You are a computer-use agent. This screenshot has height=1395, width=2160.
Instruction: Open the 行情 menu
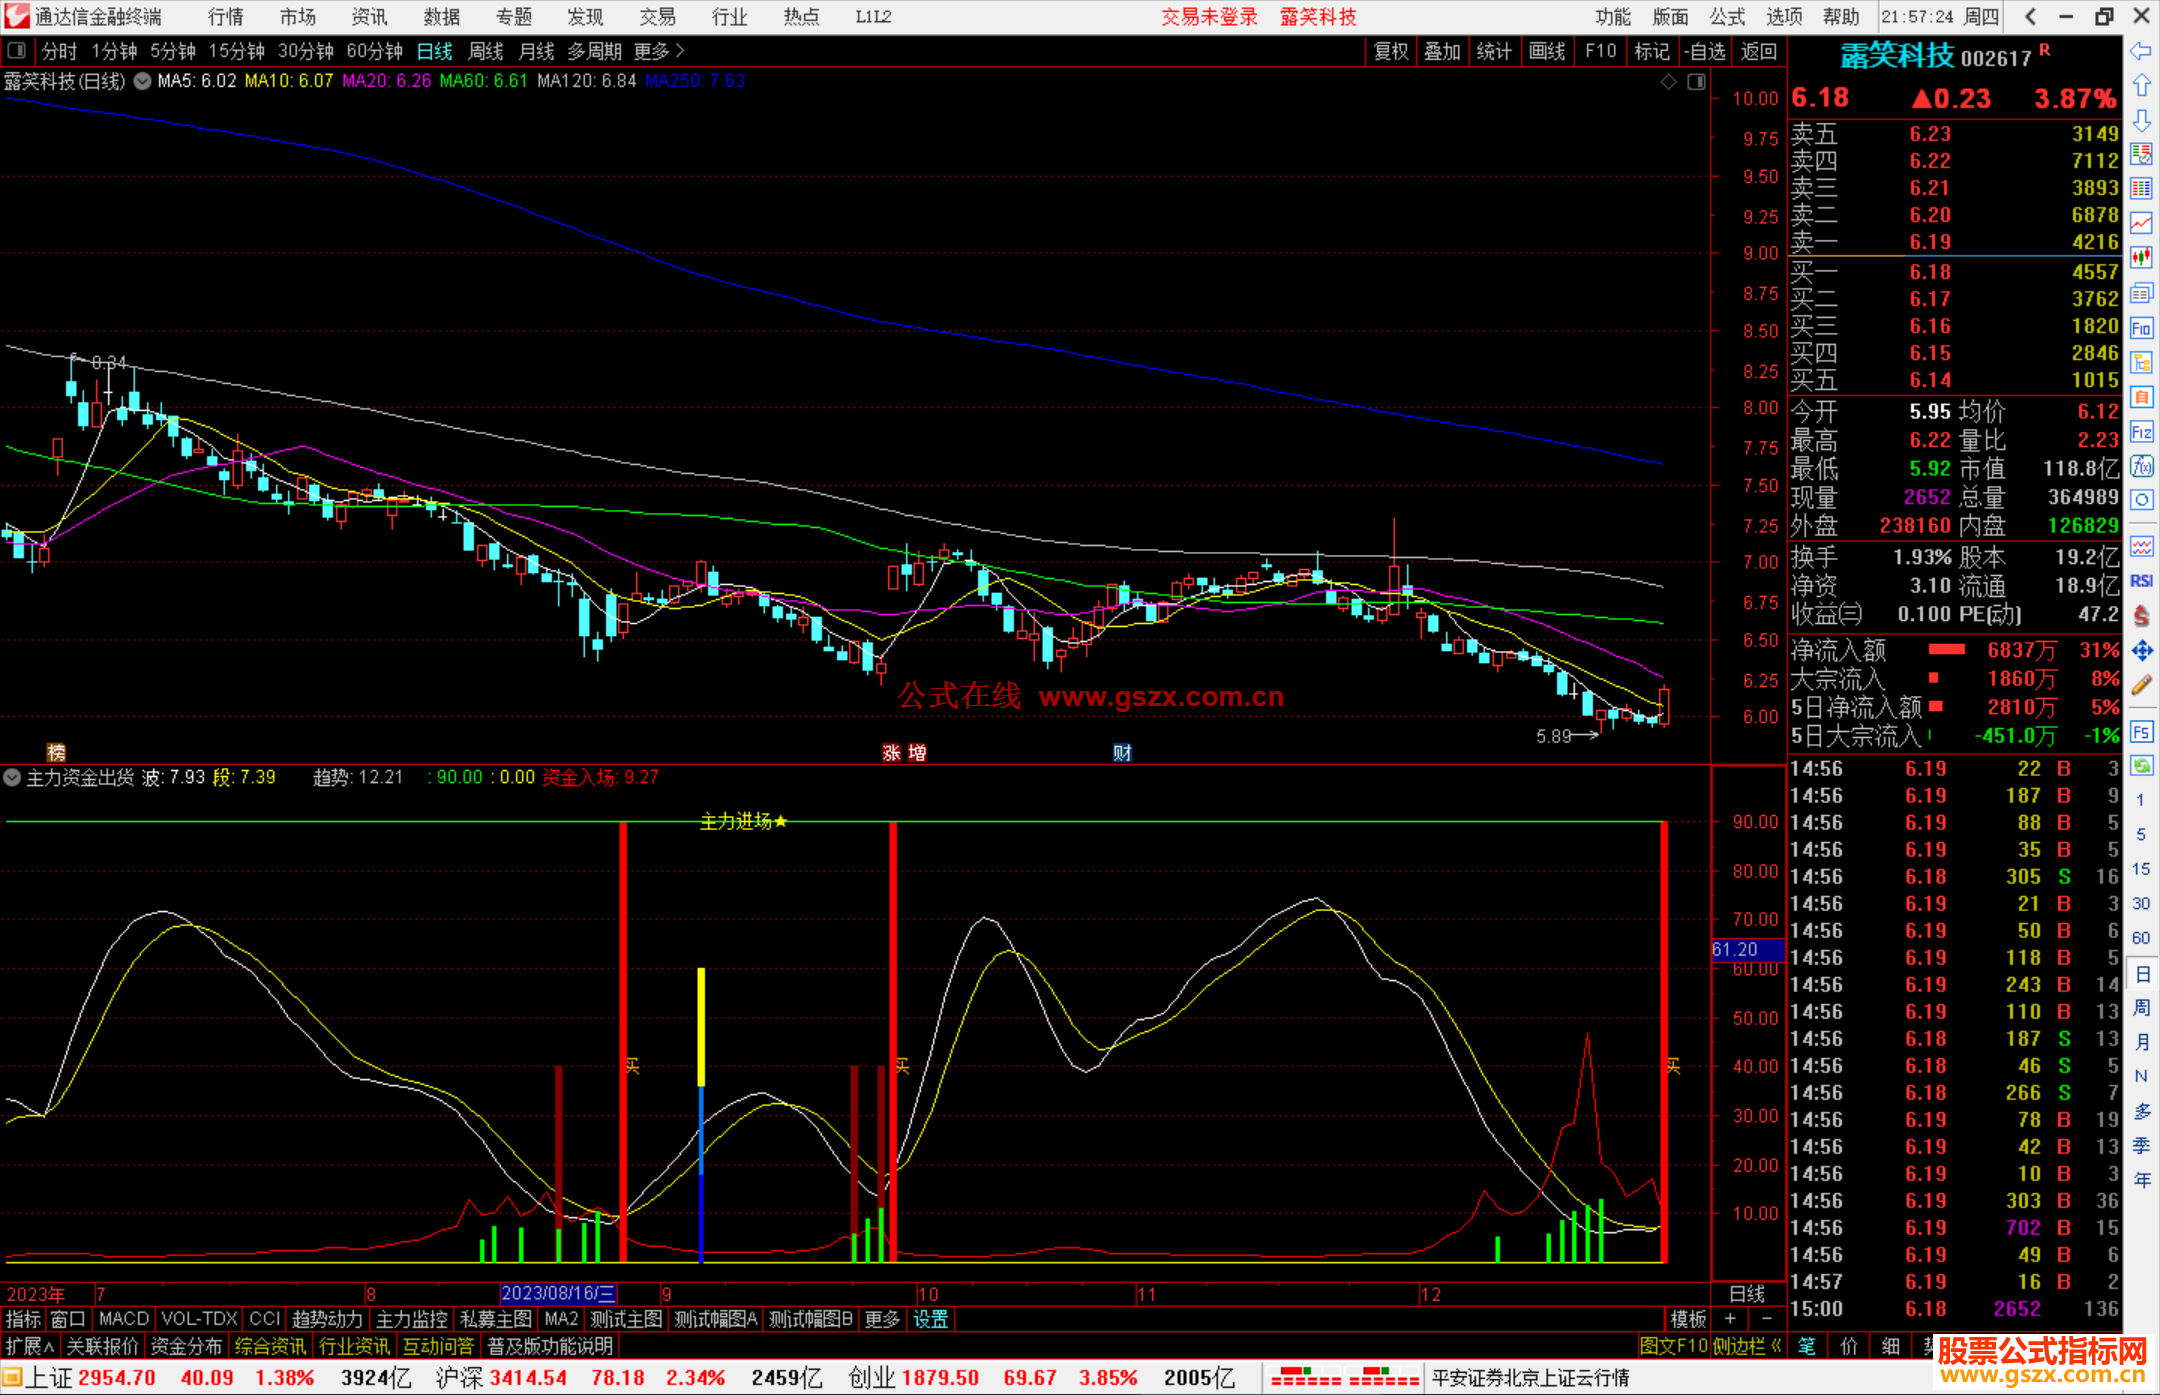click(225, 17)
